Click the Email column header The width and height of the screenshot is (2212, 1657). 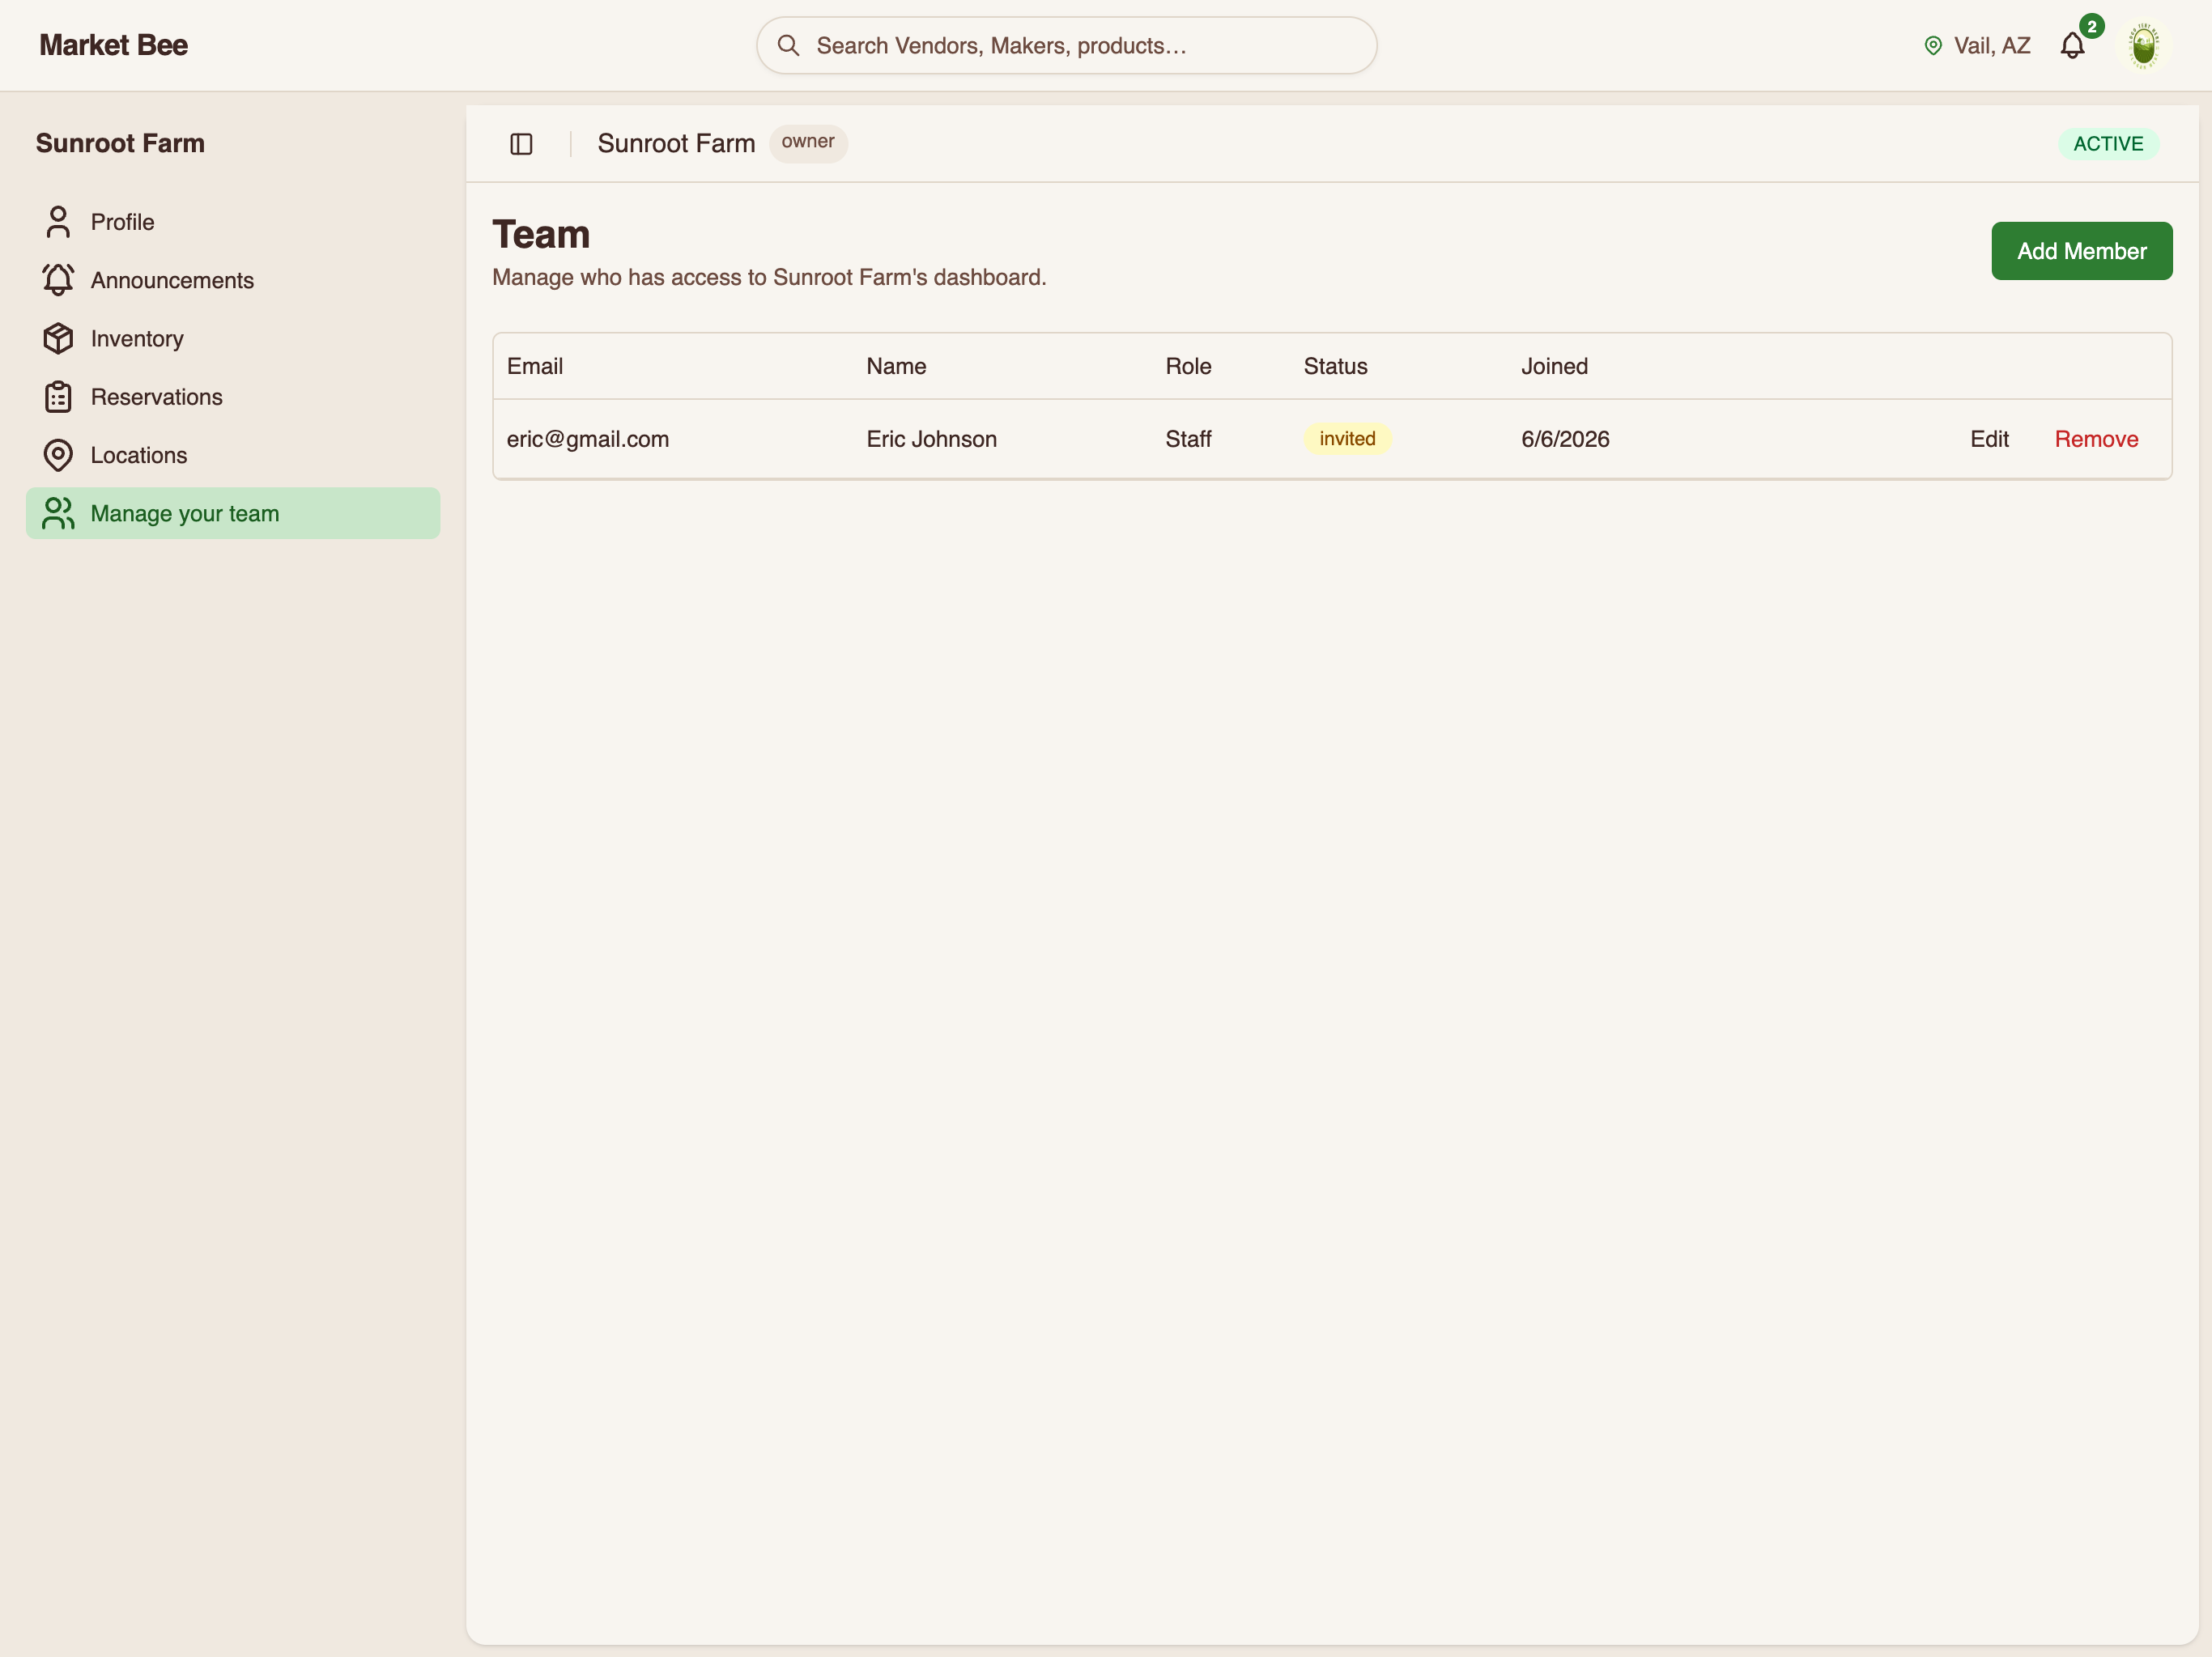coord(535,366)
